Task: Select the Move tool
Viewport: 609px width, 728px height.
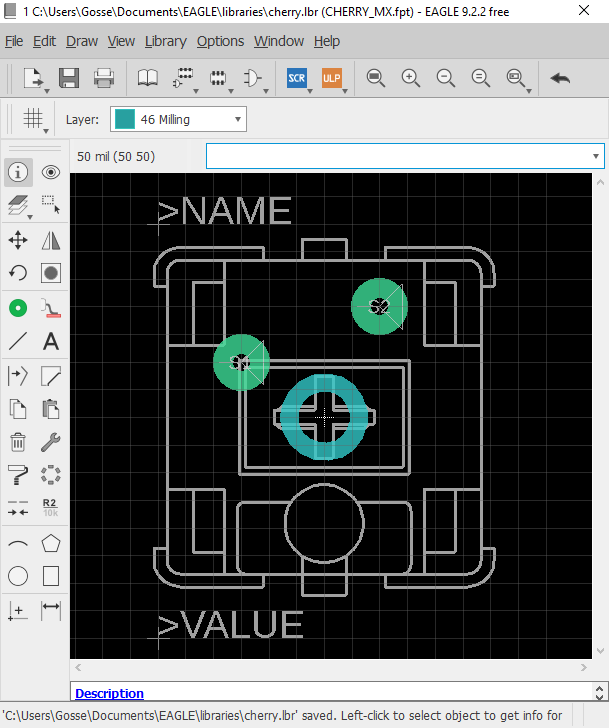Action: 18,240
